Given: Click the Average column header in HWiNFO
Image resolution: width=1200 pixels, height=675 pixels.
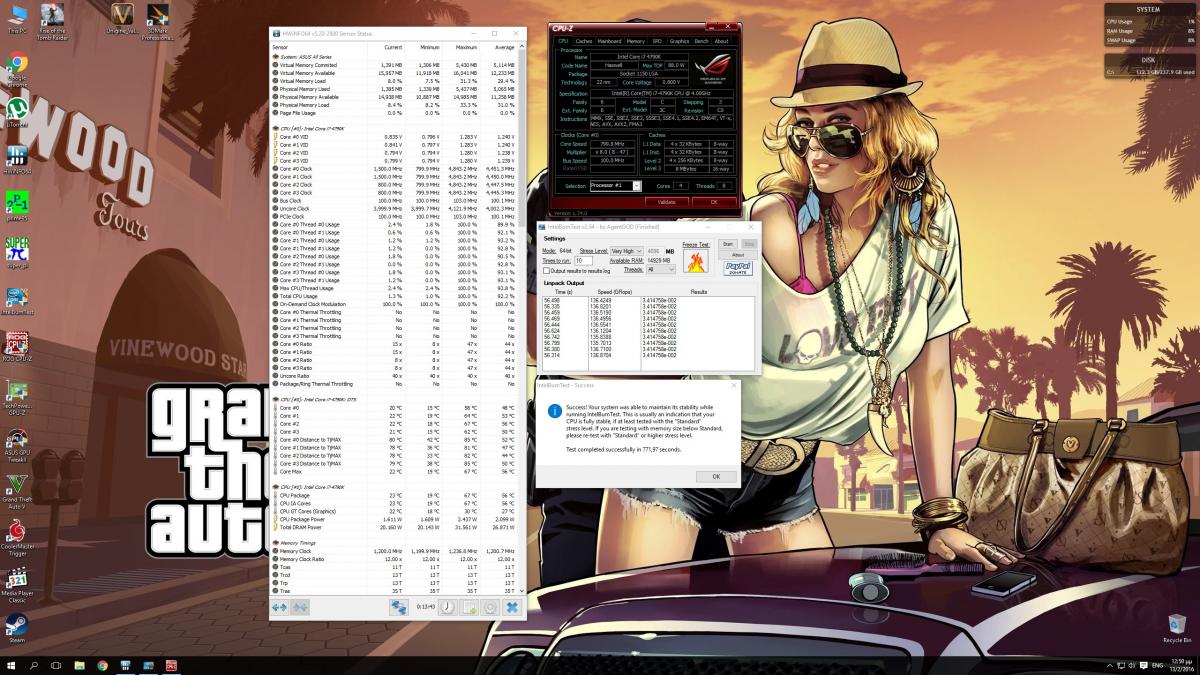Looking at the screenshot, I should click(x=499, y=47).
